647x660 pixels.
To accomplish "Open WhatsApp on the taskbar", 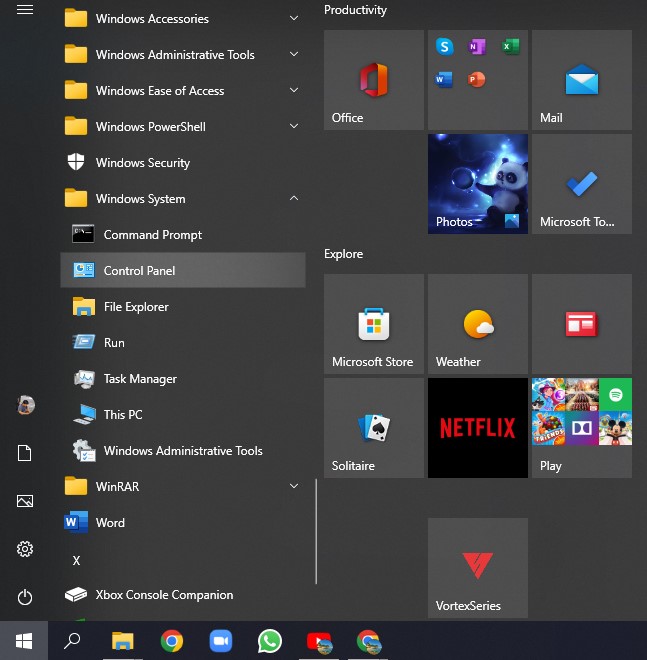I will pos(270,641).
